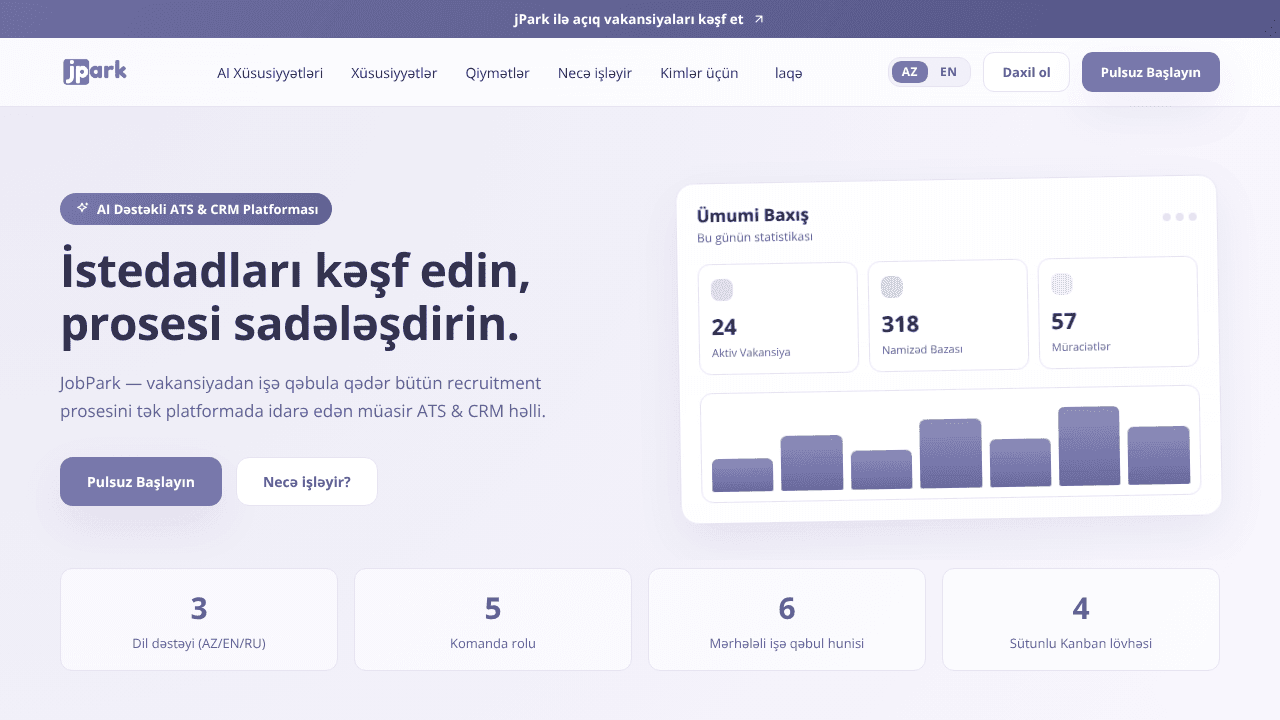Click the icon above 57 Müraciətlər
The height and width of the screenshot is (720, 1280).
[1062, 284]
